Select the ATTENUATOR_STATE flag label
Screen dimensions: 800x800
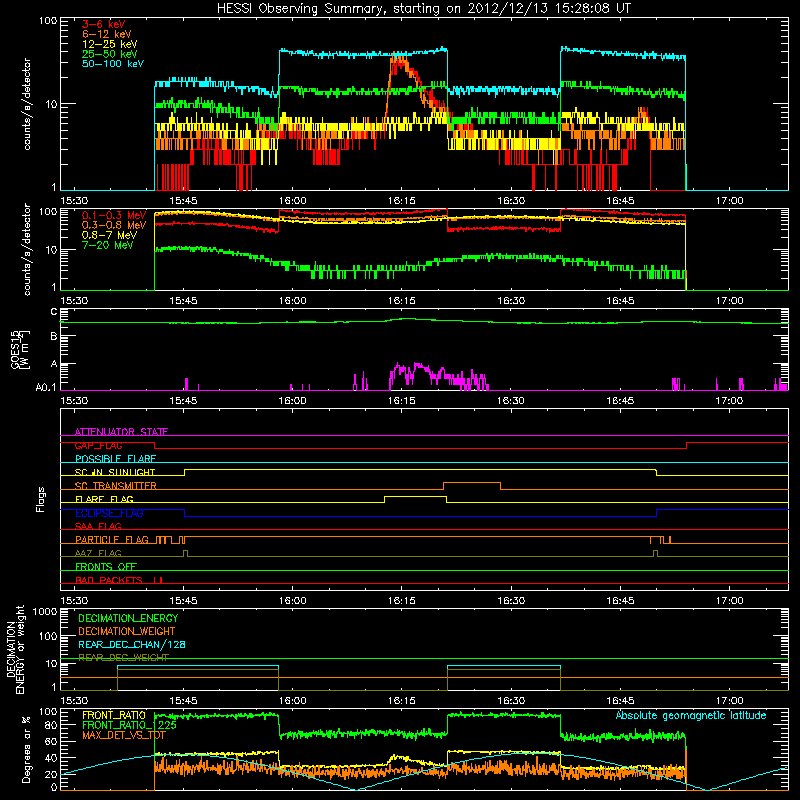click(x=121, y=432)
